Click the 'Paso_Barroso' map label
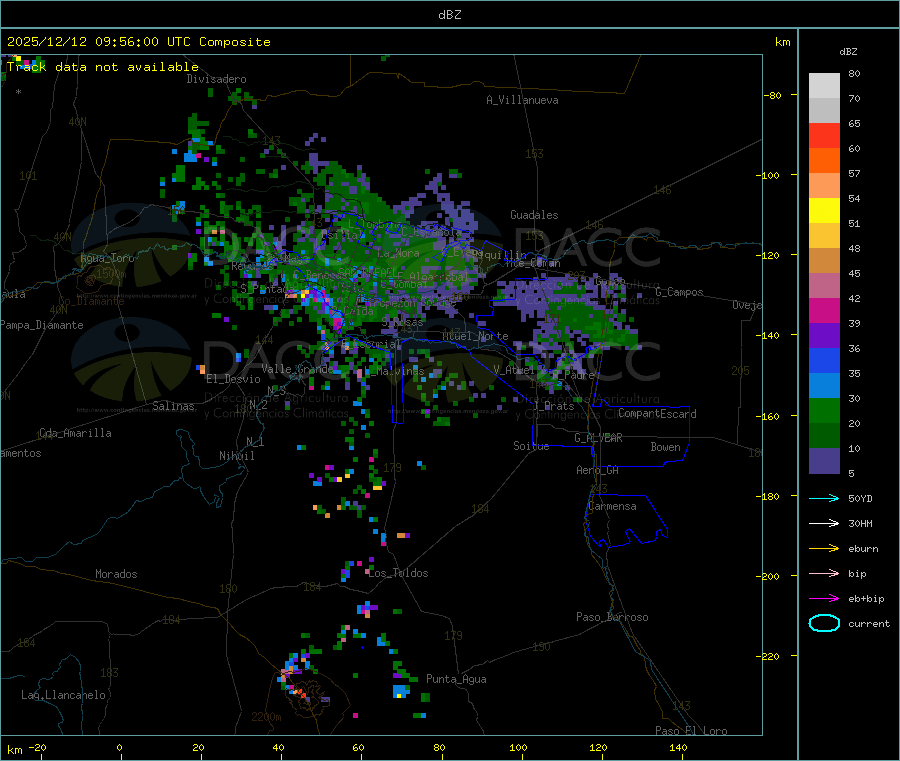 612,618
